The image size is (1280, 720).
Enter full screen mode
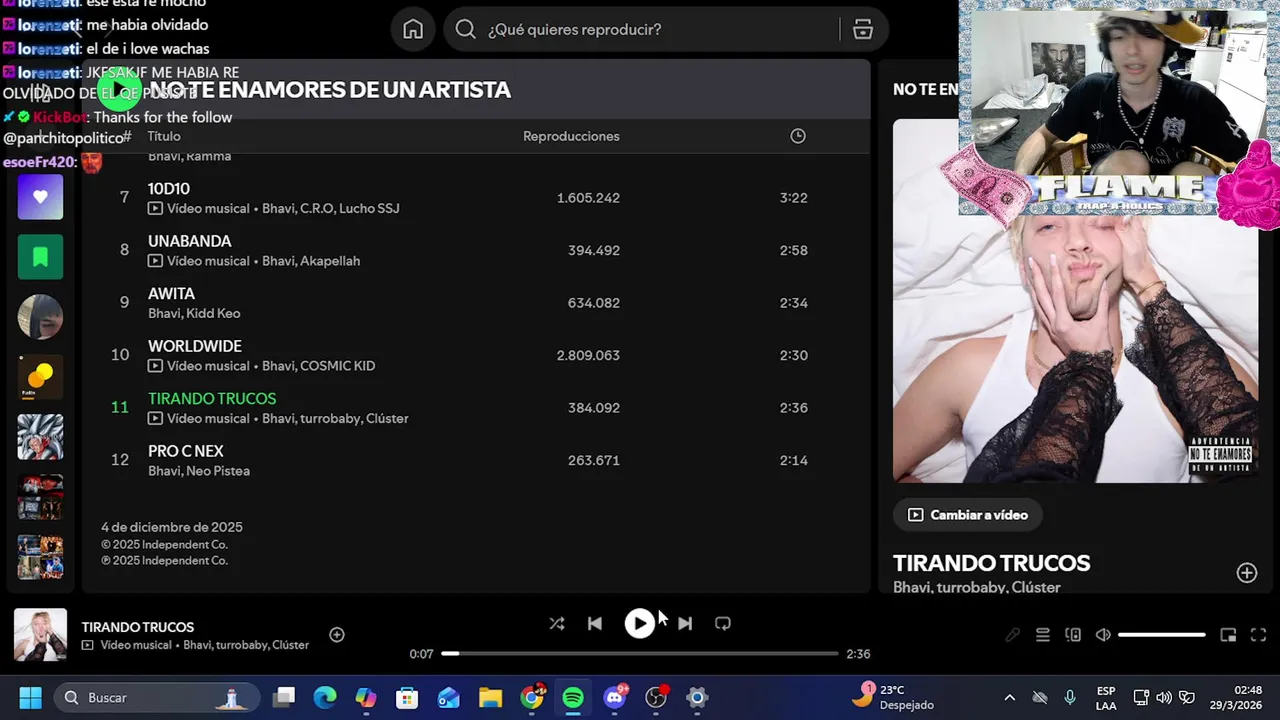click(x=1259, y=635)
